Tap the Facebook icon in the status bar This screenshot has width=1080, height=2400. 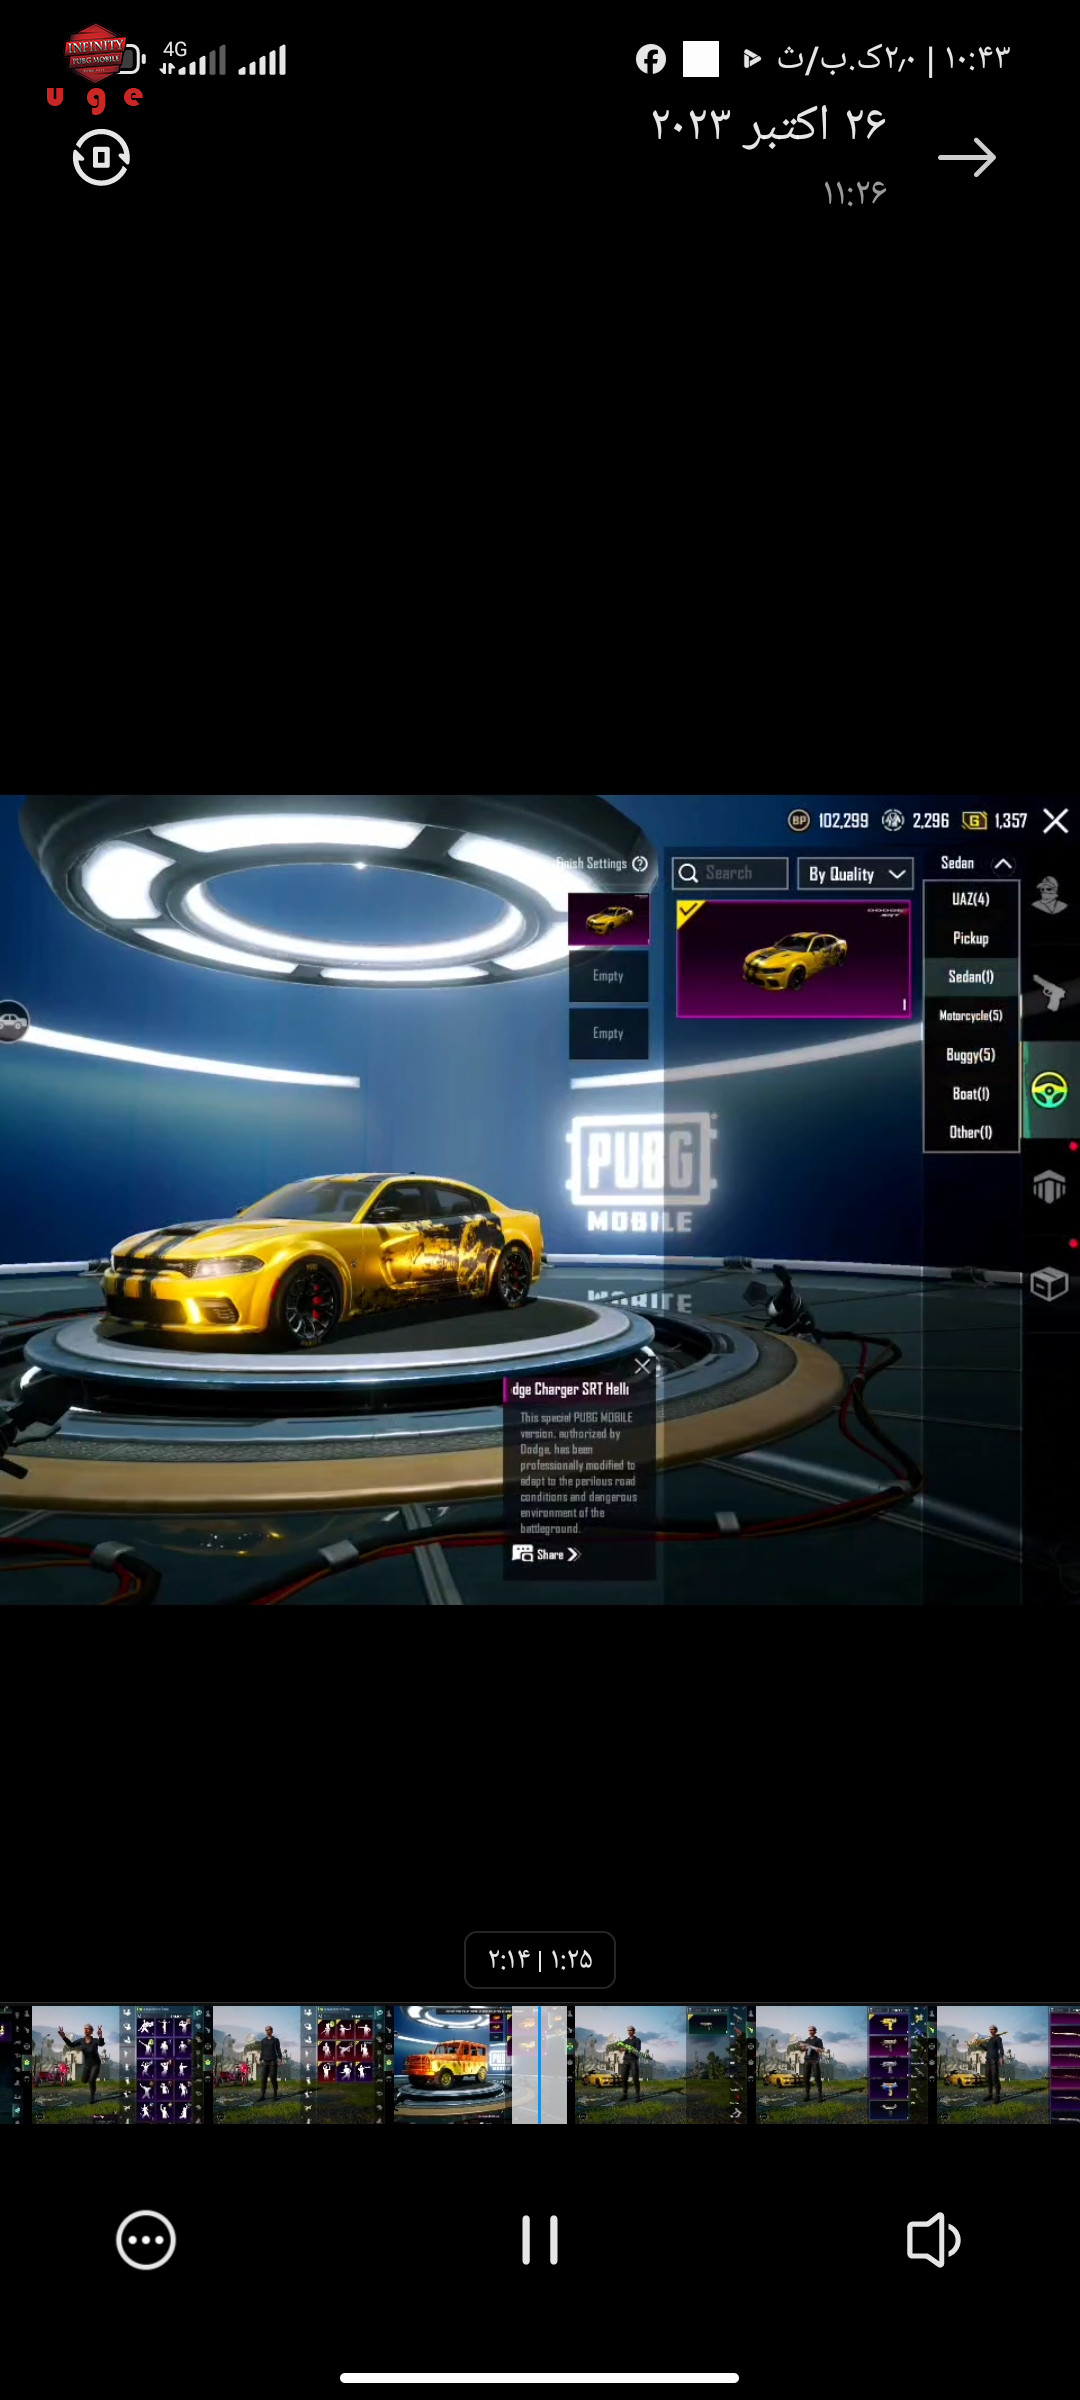(651, 60)
